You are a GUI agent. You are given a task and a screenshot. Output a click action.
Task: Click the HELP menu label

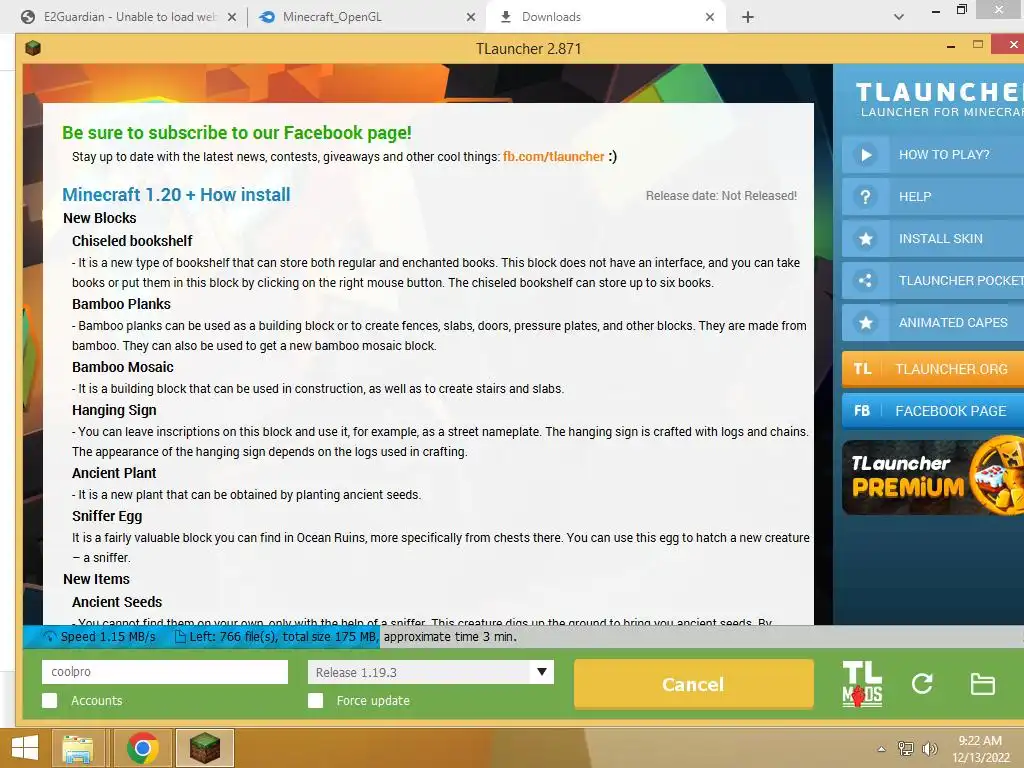pyautogui.click(x=915, y=197)
